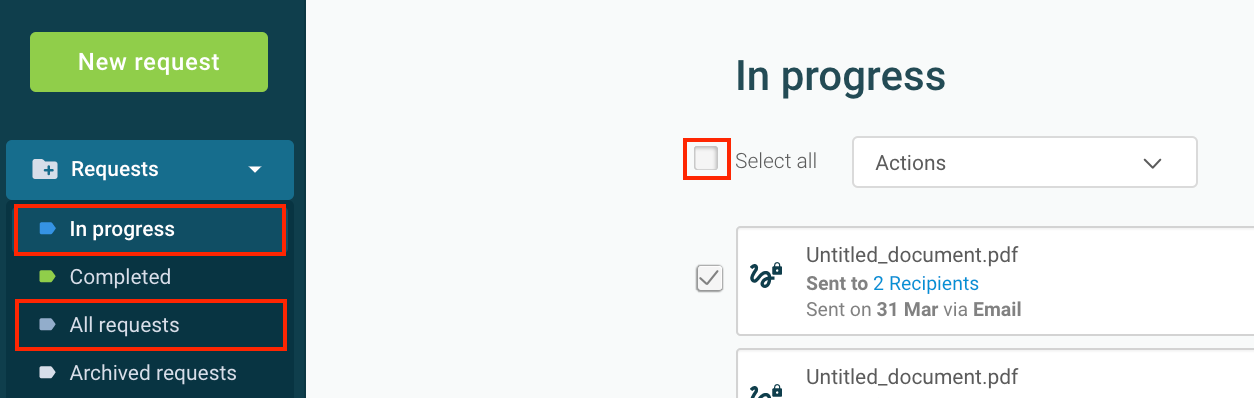Click the white Archived requests tag icon
1254x398 pixels.
point(47,373)
